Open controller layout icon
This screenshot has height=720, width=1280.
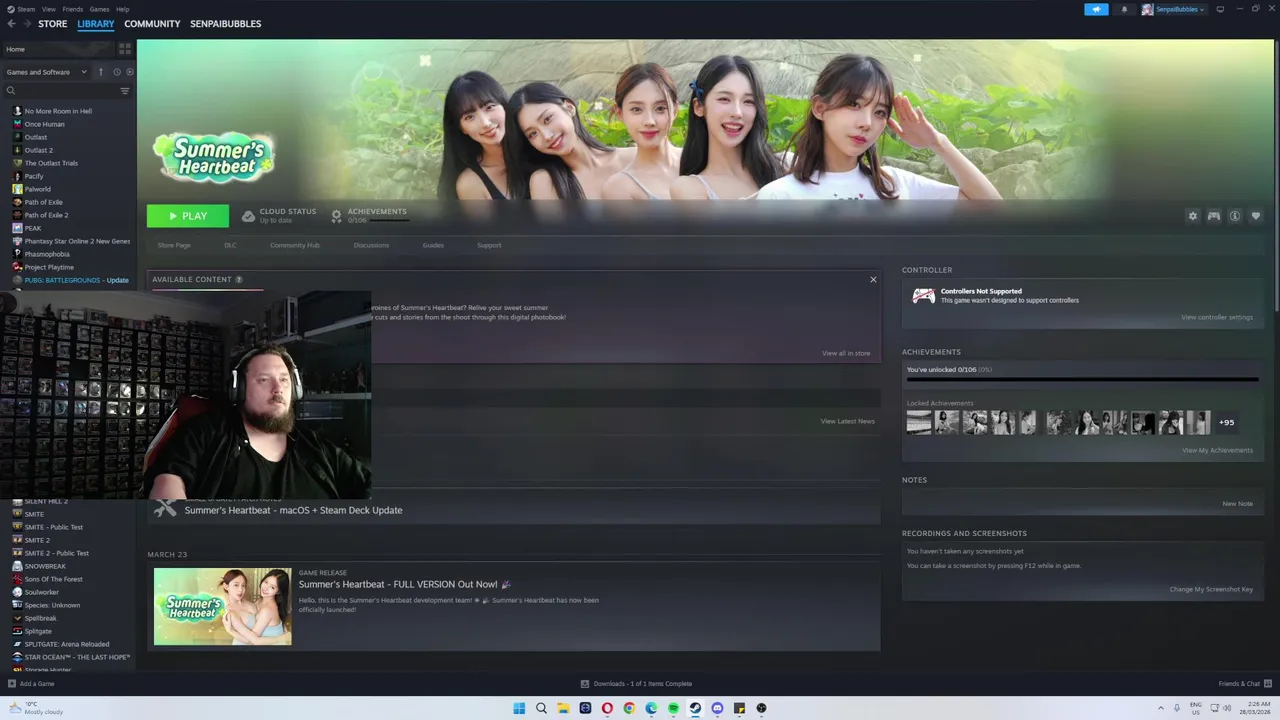coord(1213,216)
